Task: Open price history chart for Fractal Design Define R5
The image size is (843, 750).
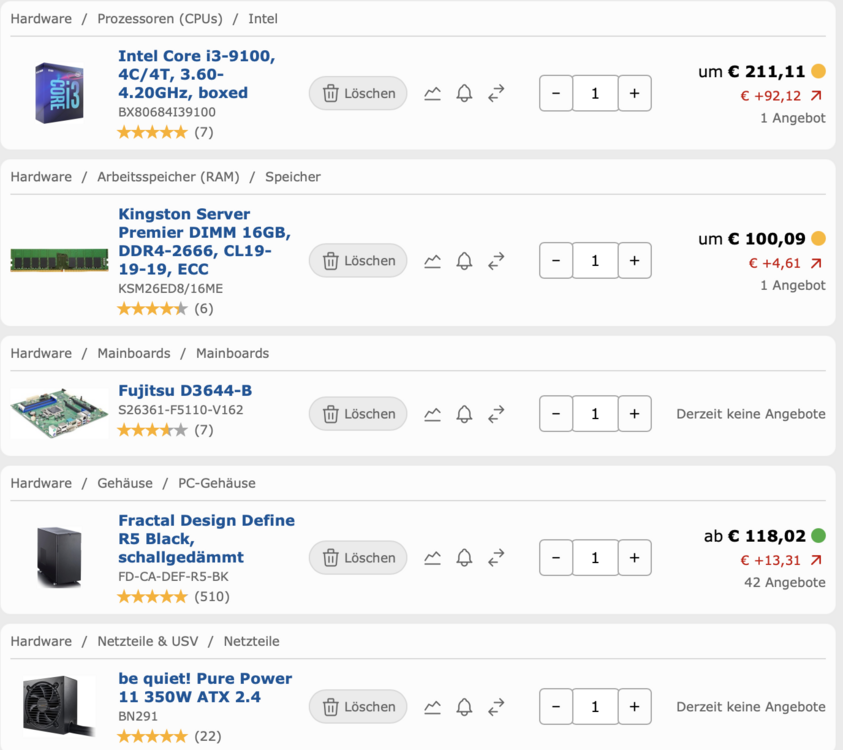Action: pyautogui.click(x=432, y=558)
